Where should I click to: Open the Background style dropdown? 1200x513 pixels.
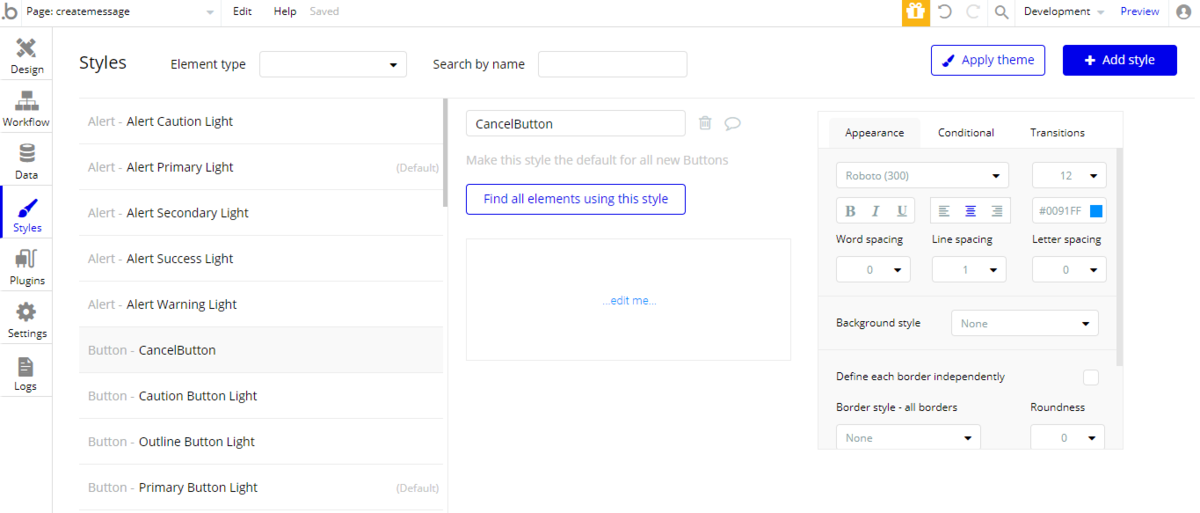coord(1024,323)
